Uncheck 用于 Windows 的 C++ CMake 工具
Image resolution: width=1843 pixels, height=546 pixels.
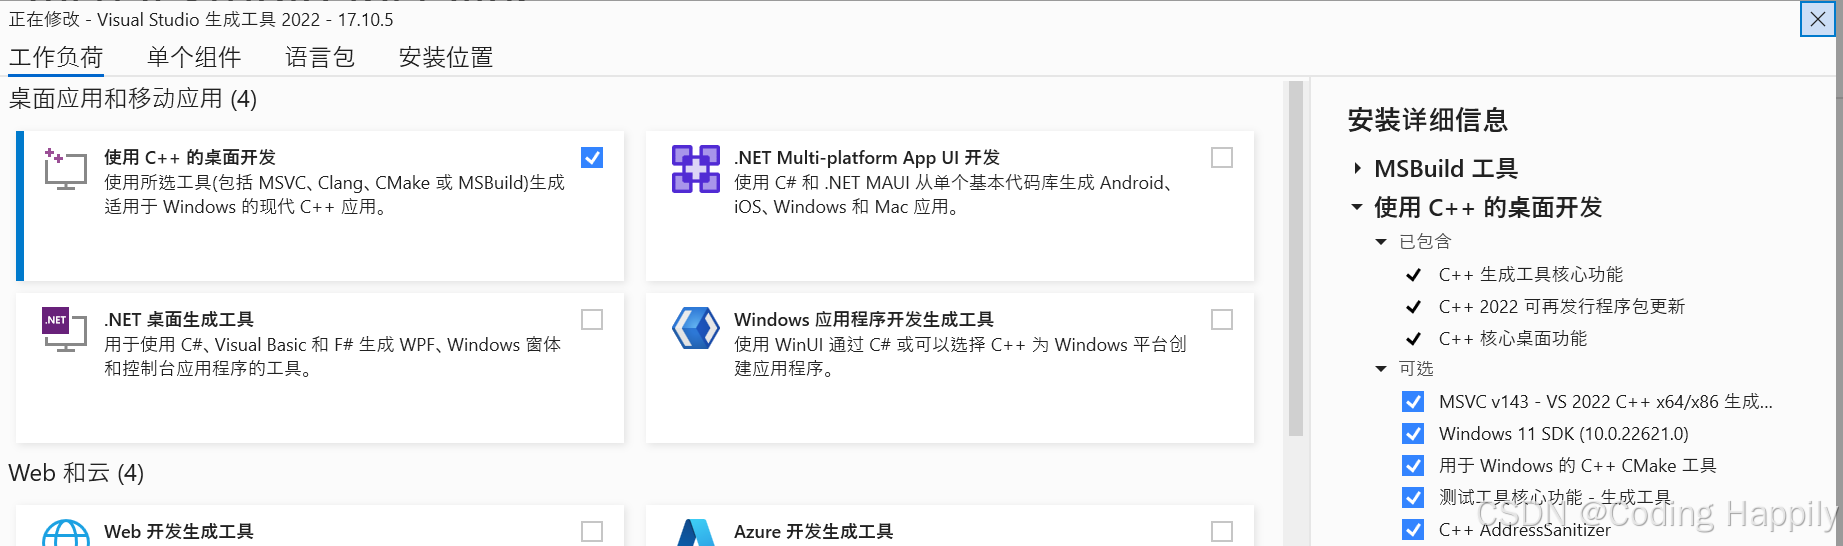(x=1413, y=466)
